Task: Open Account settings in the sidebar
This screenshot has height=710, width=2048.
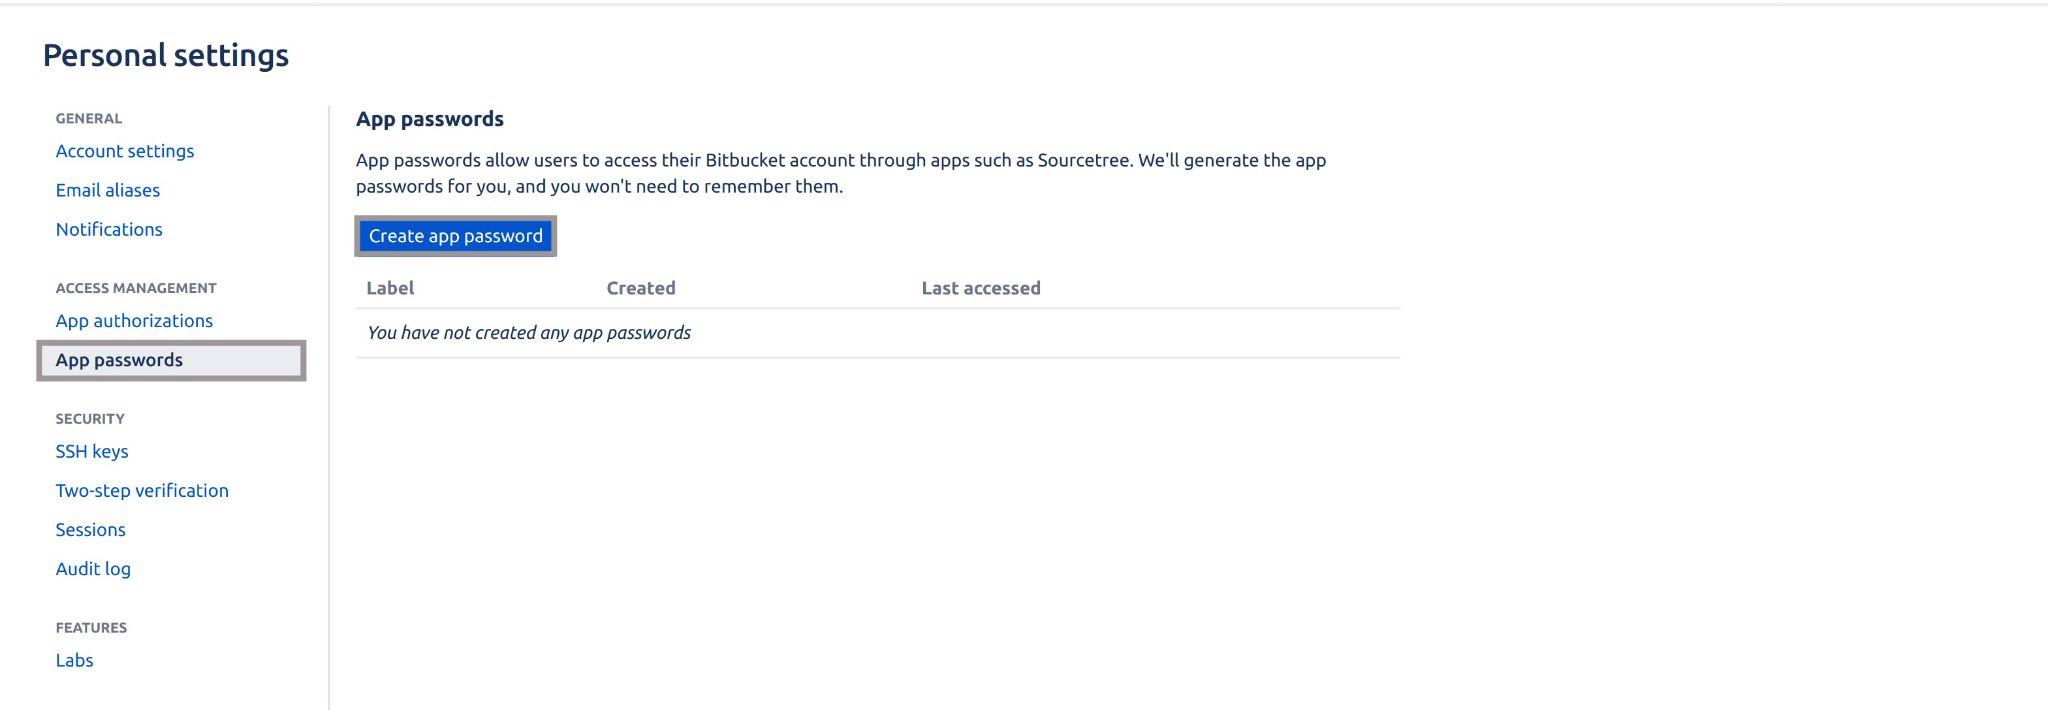Action: (124, 151)
